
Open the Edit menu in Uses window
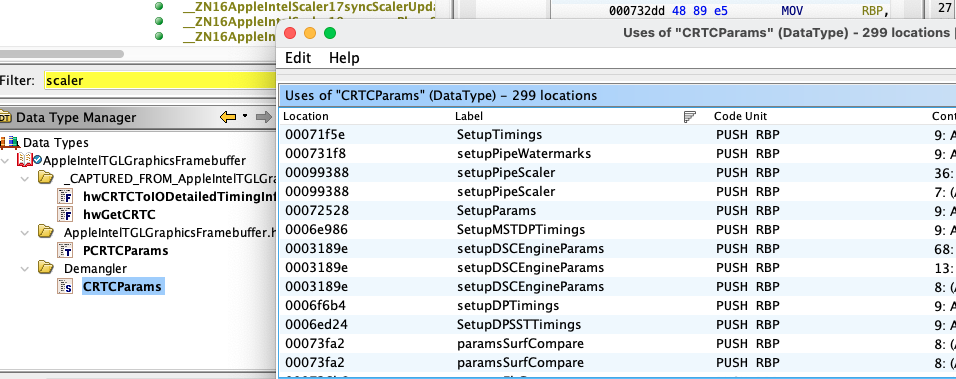298,58
